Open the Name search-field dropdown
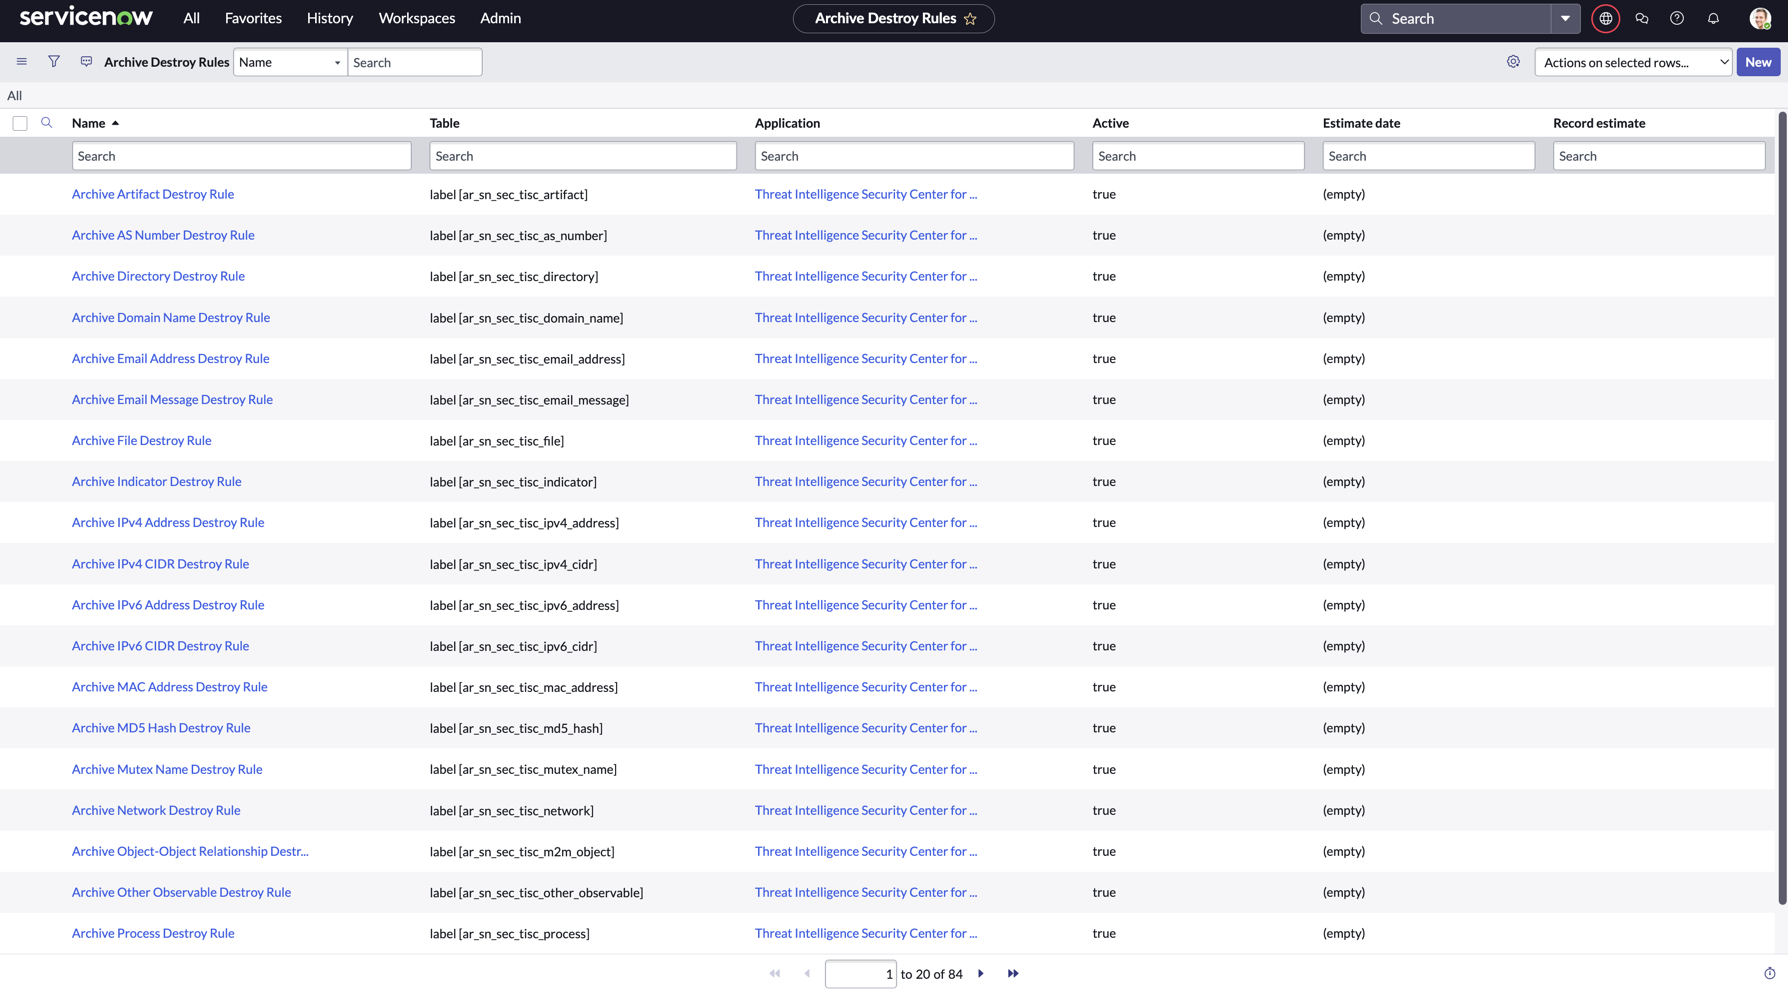The height and width of the screenshot is (991, 1788). tap(290, 62)
